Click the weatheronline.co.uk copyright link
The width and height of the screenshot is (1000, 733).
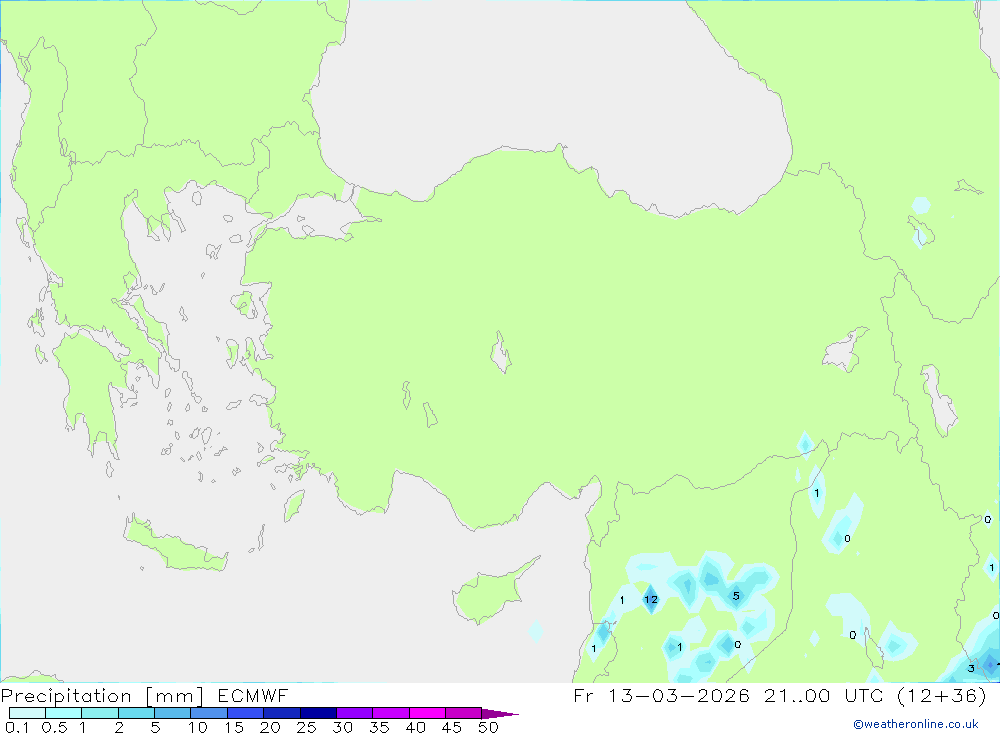coord(916,724)
